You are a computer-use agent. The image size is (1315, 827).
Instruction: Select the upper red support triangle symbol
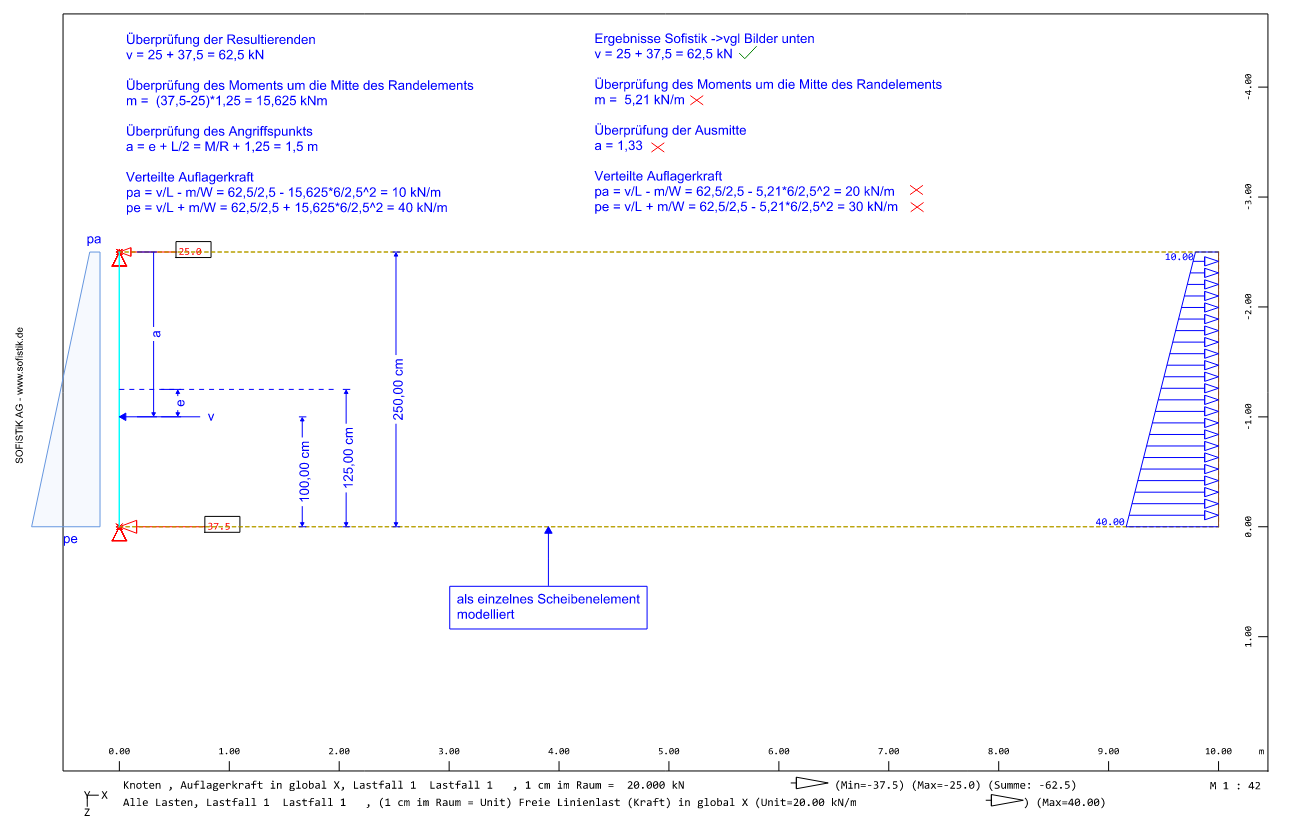pos(119,258)
